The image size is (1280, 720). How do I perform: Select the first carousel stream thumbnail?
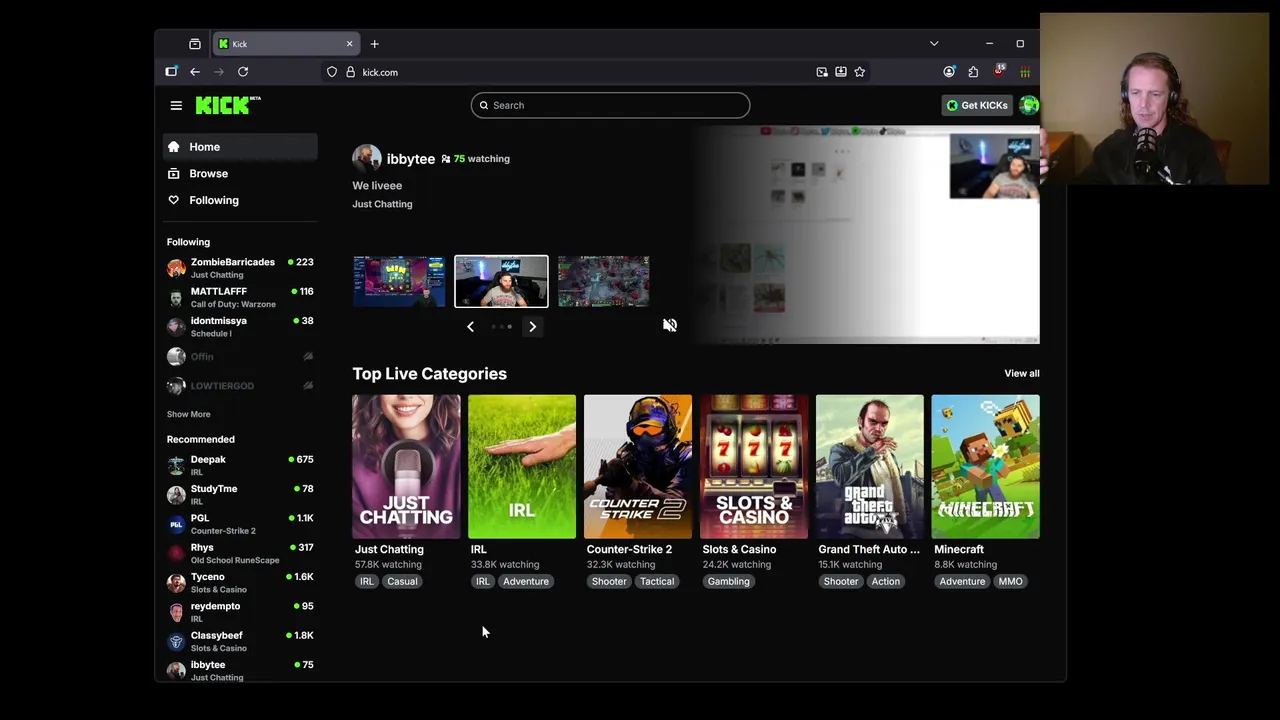tap(399, 281)
